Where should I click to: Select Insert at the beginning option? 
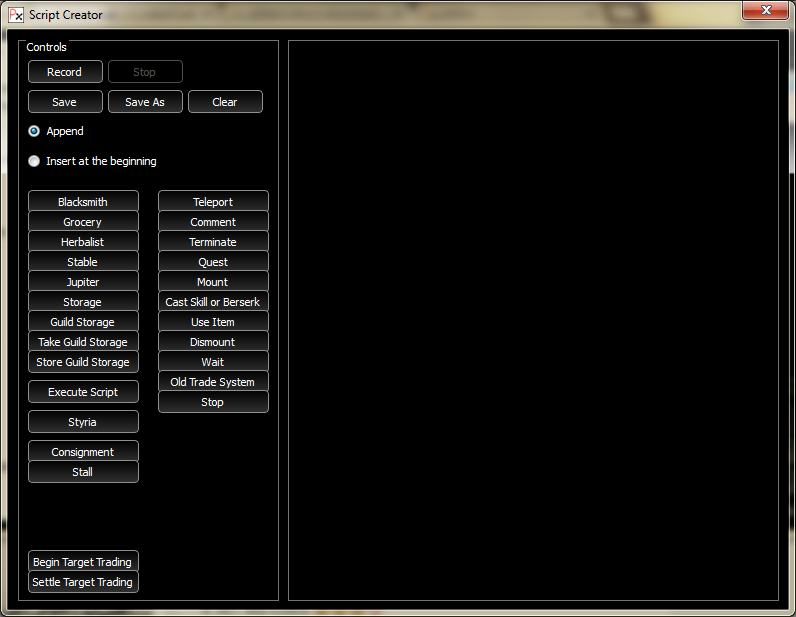click(x=35, y=161)
